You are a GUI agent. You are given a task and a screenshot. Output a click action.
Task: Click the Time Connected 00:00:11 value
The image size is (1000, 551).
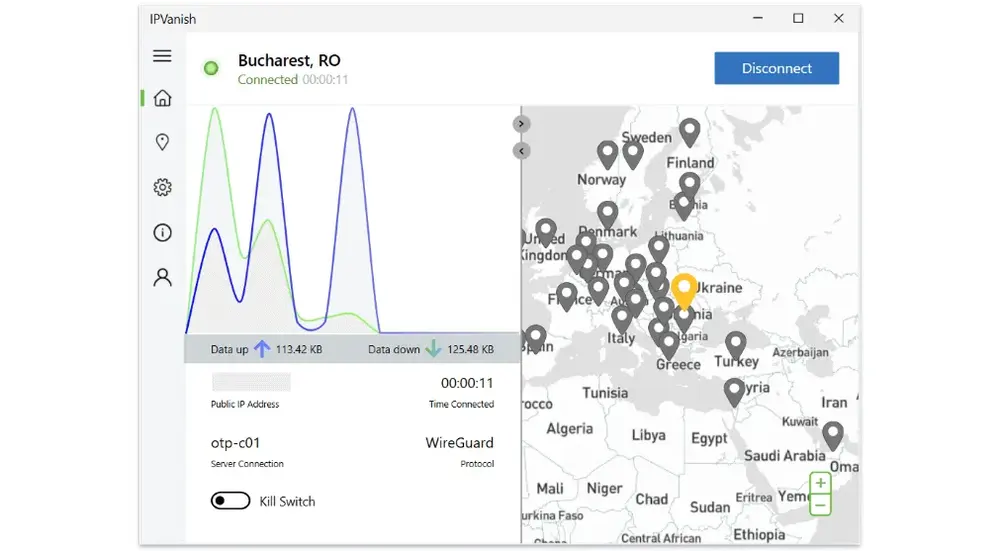click(x=467, y=383)
